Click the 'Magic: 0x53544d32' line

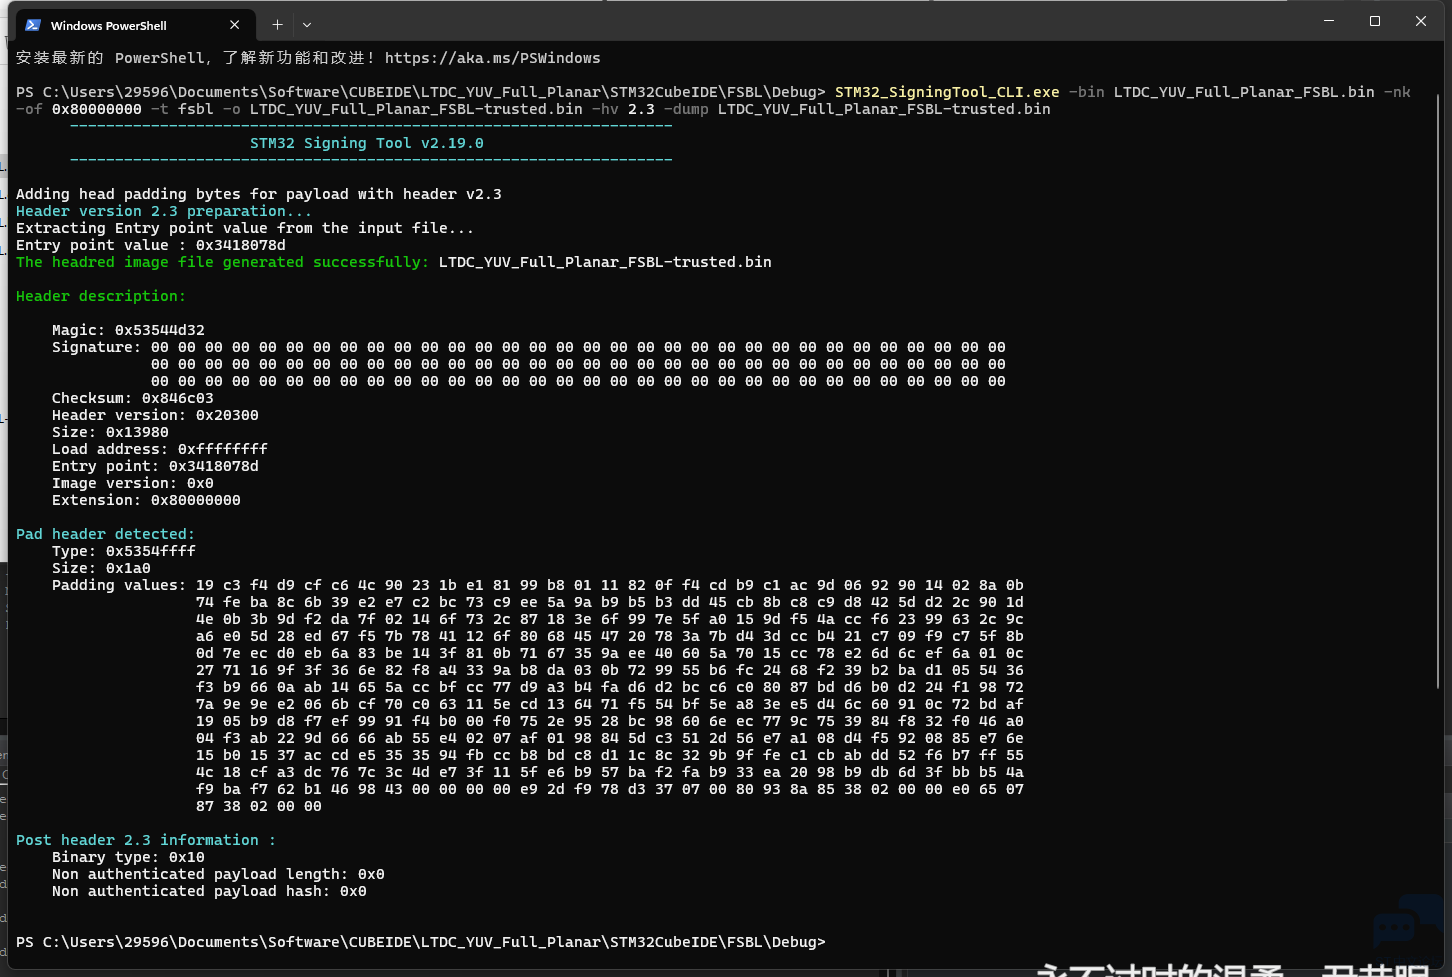click(128, 330)
